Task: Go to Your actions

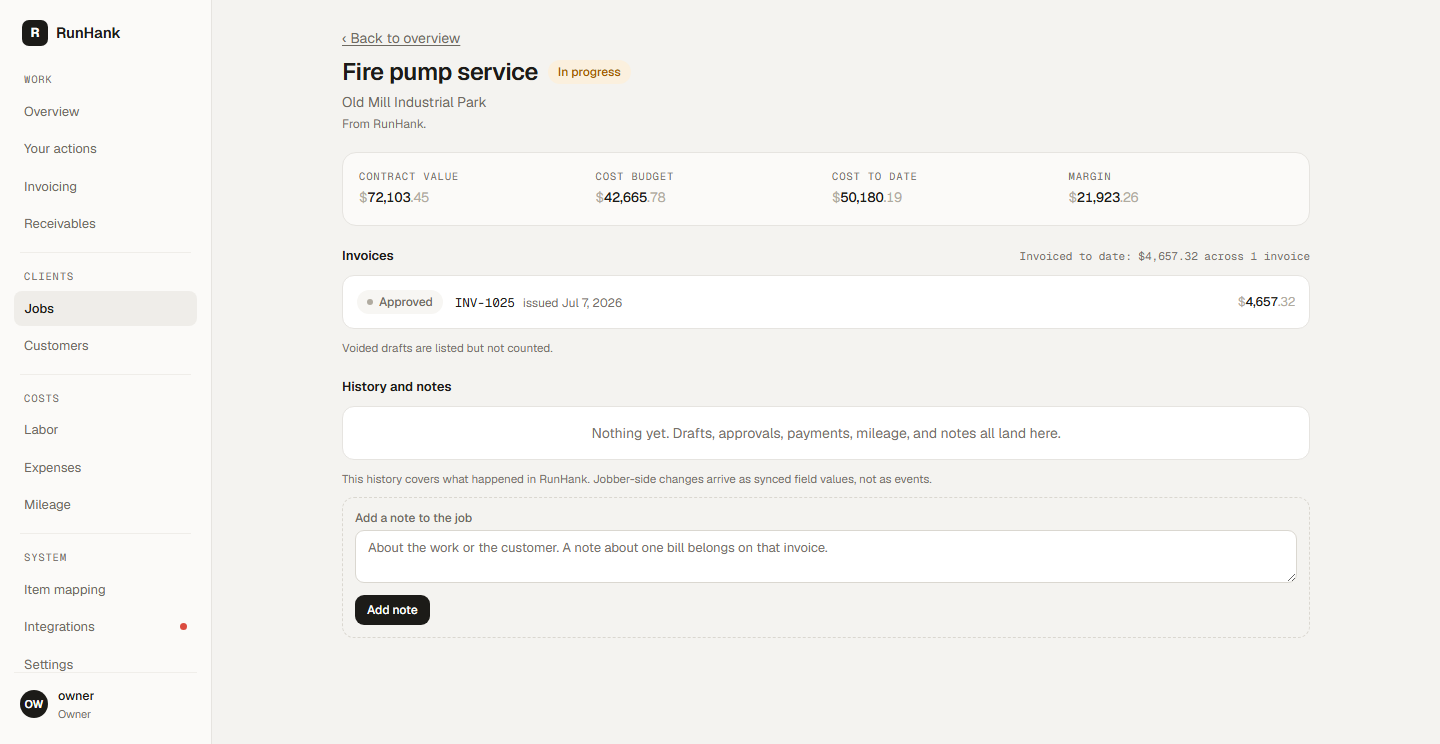Action: [x=105, y=149]
